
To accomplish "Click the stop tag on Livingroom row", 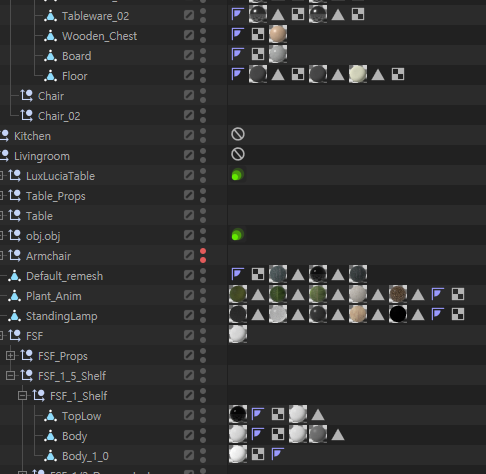I will tap(238, 154).
